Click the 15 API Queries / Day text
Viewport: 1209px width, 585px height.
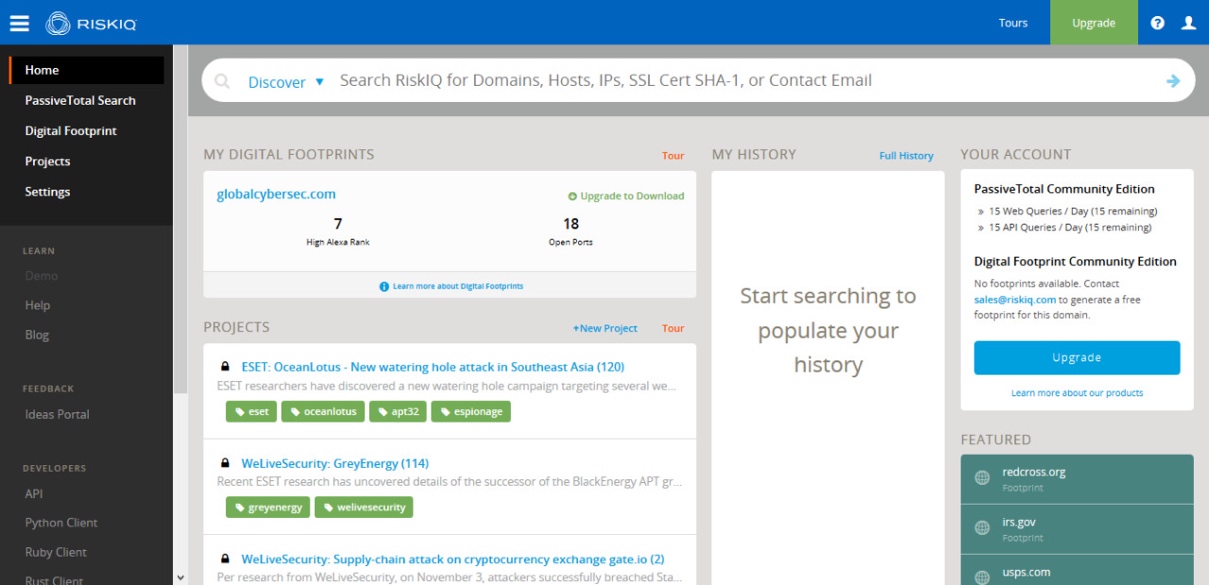click(1069, 227)
